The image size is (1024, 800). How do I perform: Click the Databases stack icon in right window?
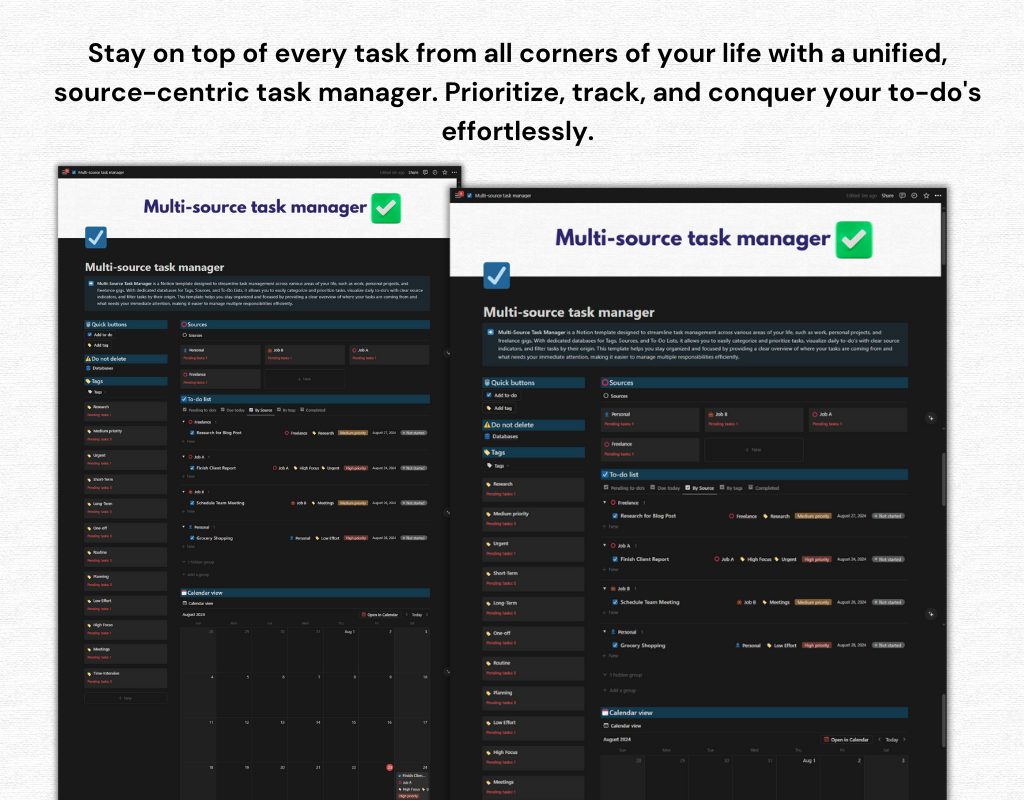click(x=487, y=436)
